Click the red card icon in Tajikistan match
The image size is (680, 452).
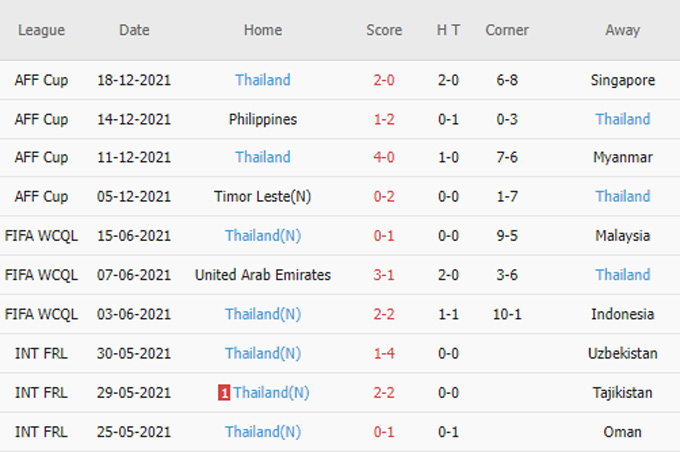(x=224, y=393)
